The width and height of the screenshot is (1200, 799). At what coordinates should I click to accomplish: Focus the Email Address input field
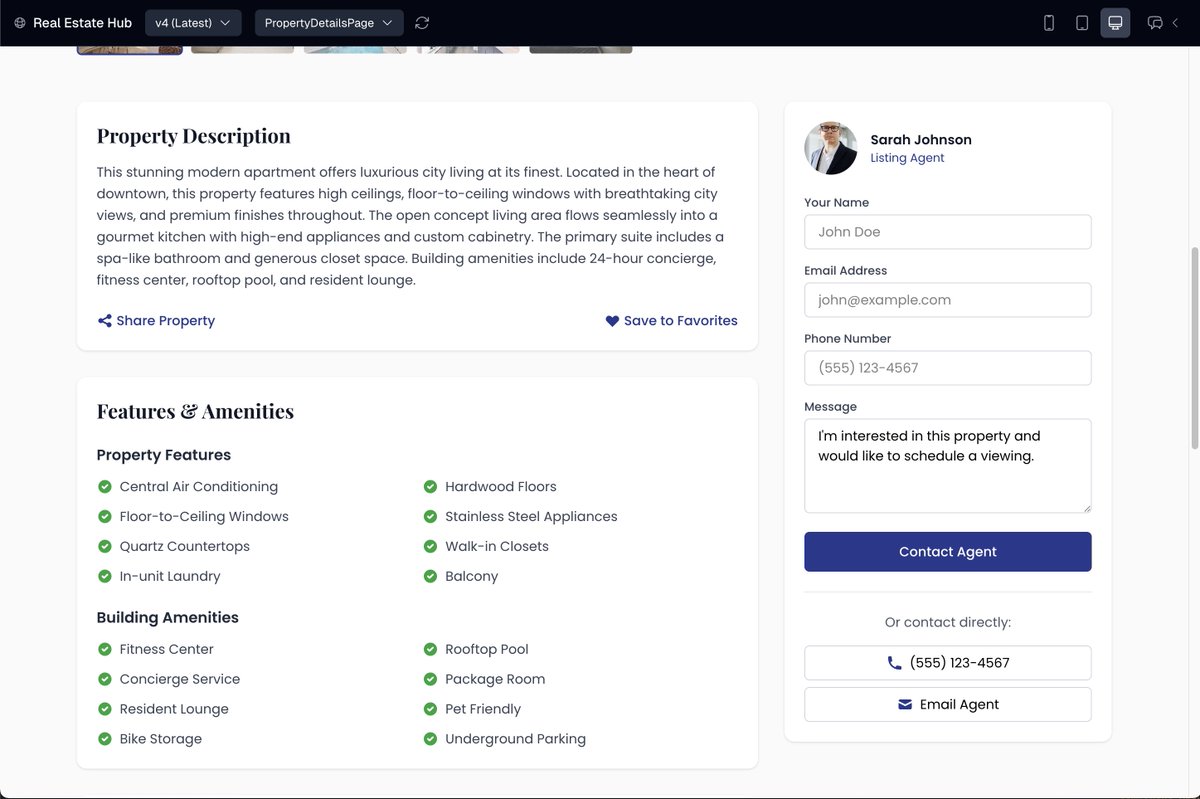coord(947,300)
